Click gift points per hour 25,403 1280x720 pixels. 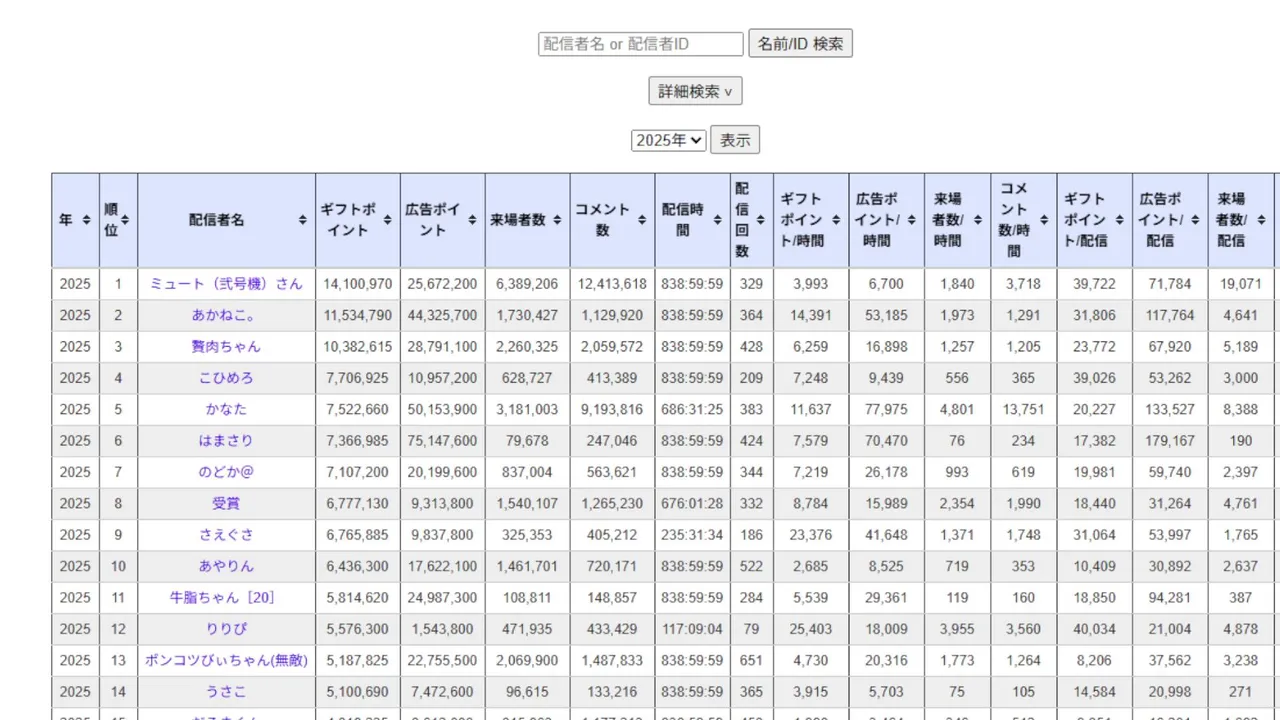pyautogui.click(x=811, y=629)
